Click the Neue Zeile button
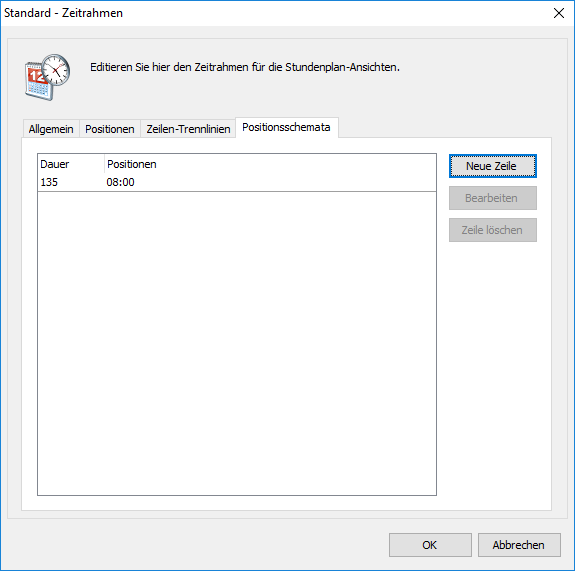The height and width of the screenshot is (571, 575). [x=492, y=166]
